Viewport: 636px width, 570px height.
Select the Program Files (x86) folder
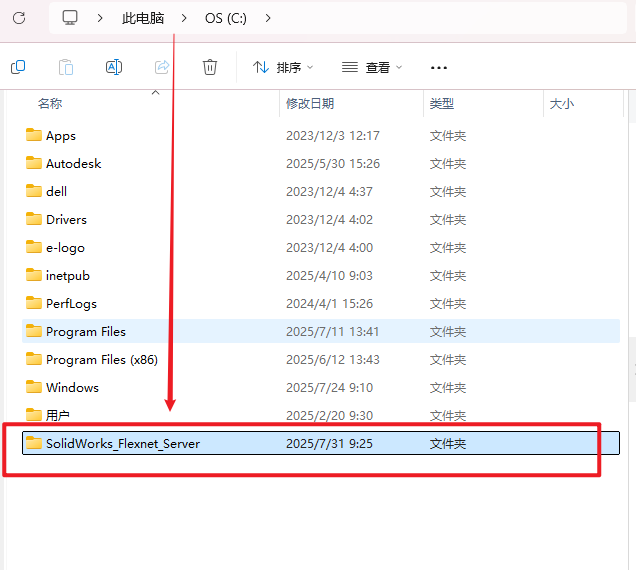pos(320,359)
